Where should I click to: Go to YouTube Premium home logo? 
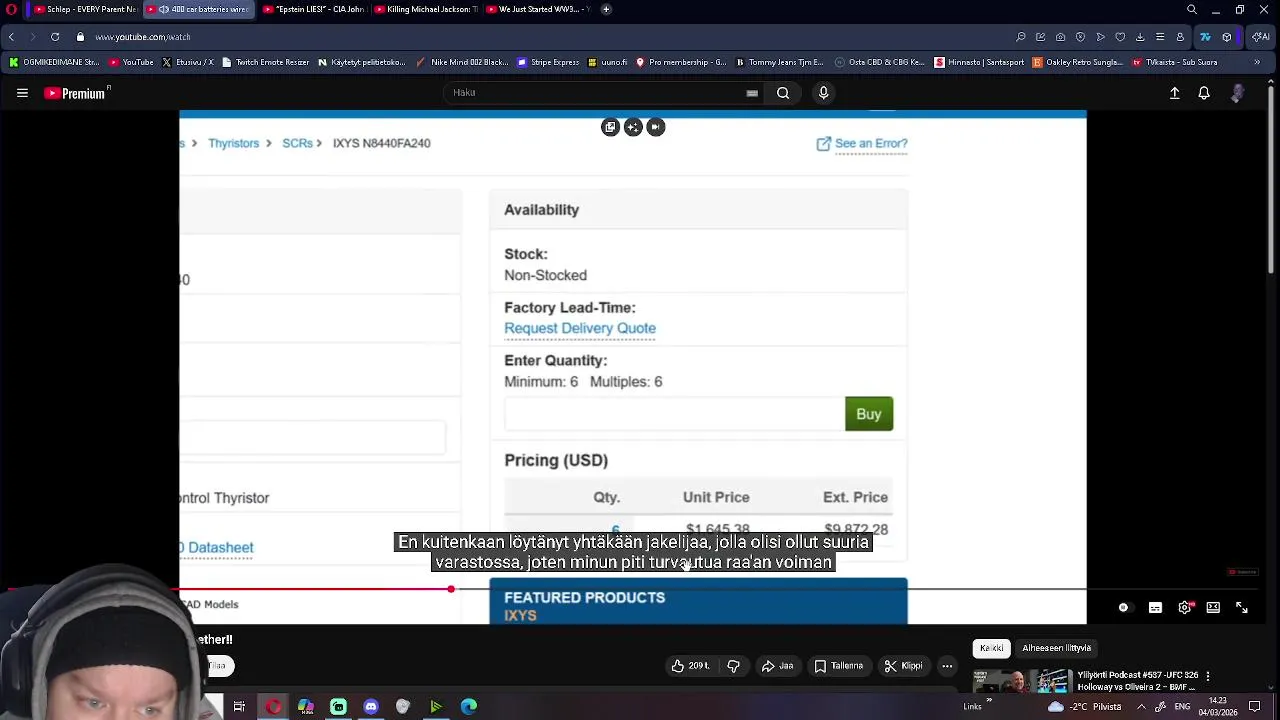pos(74,93)
